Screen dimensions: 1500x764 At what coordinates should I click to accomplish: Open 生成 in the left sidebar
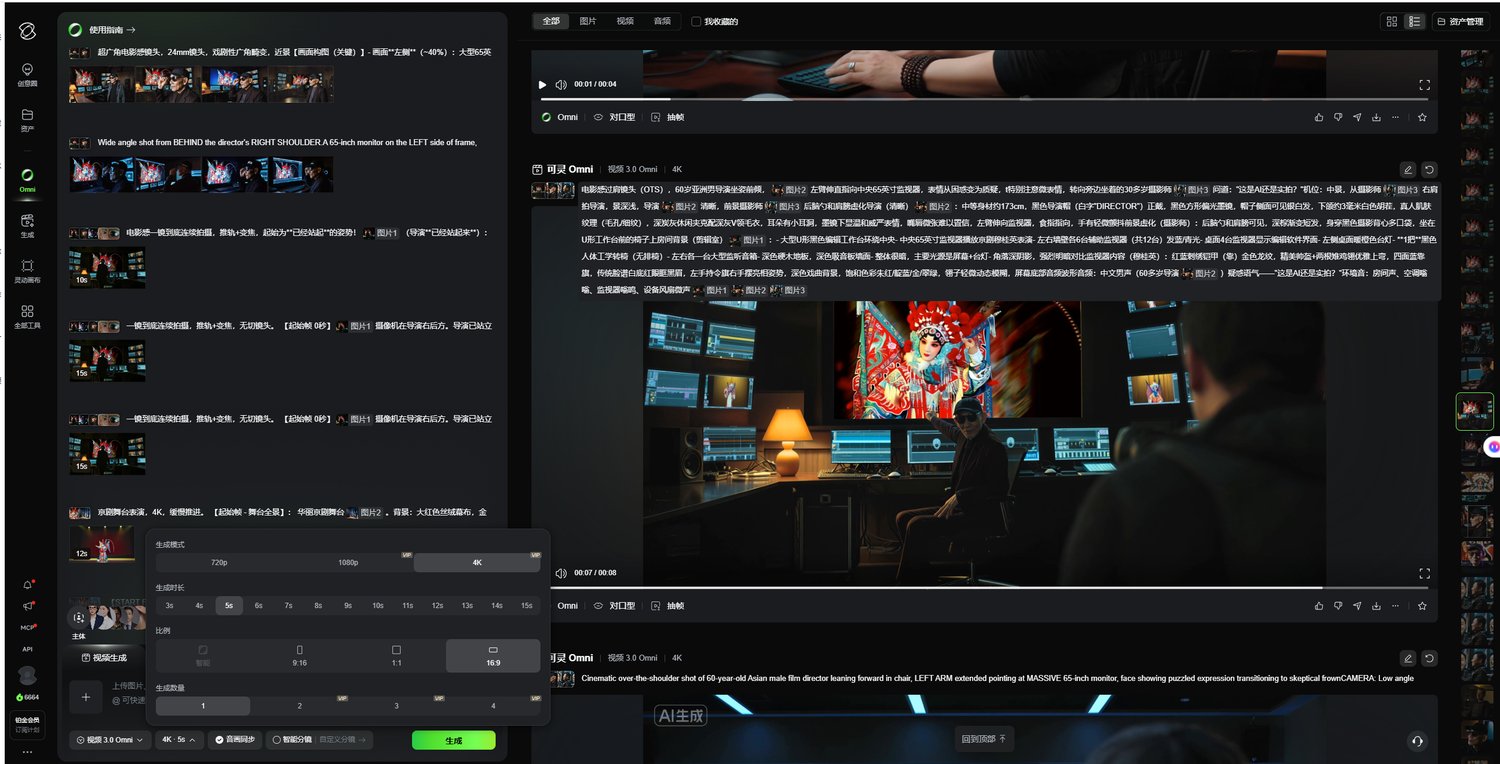pyautogui.click(x=27, y=225)
